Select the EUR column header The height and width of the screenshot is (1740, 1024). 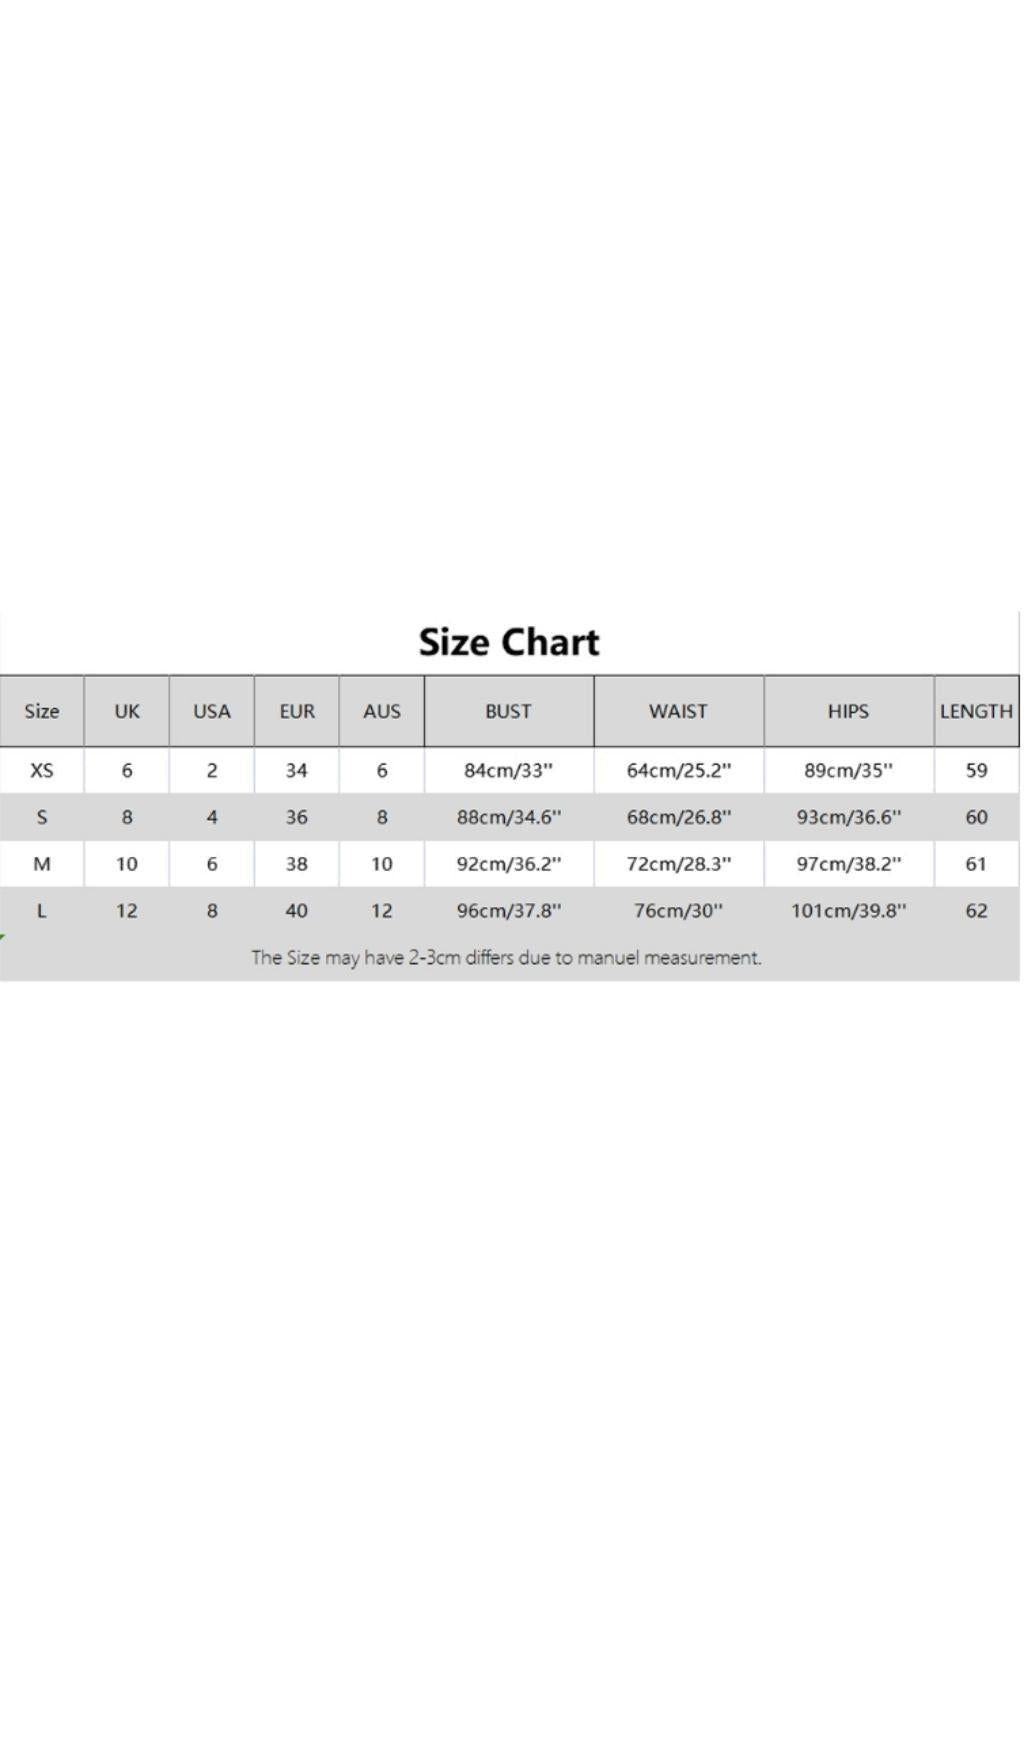297,711
